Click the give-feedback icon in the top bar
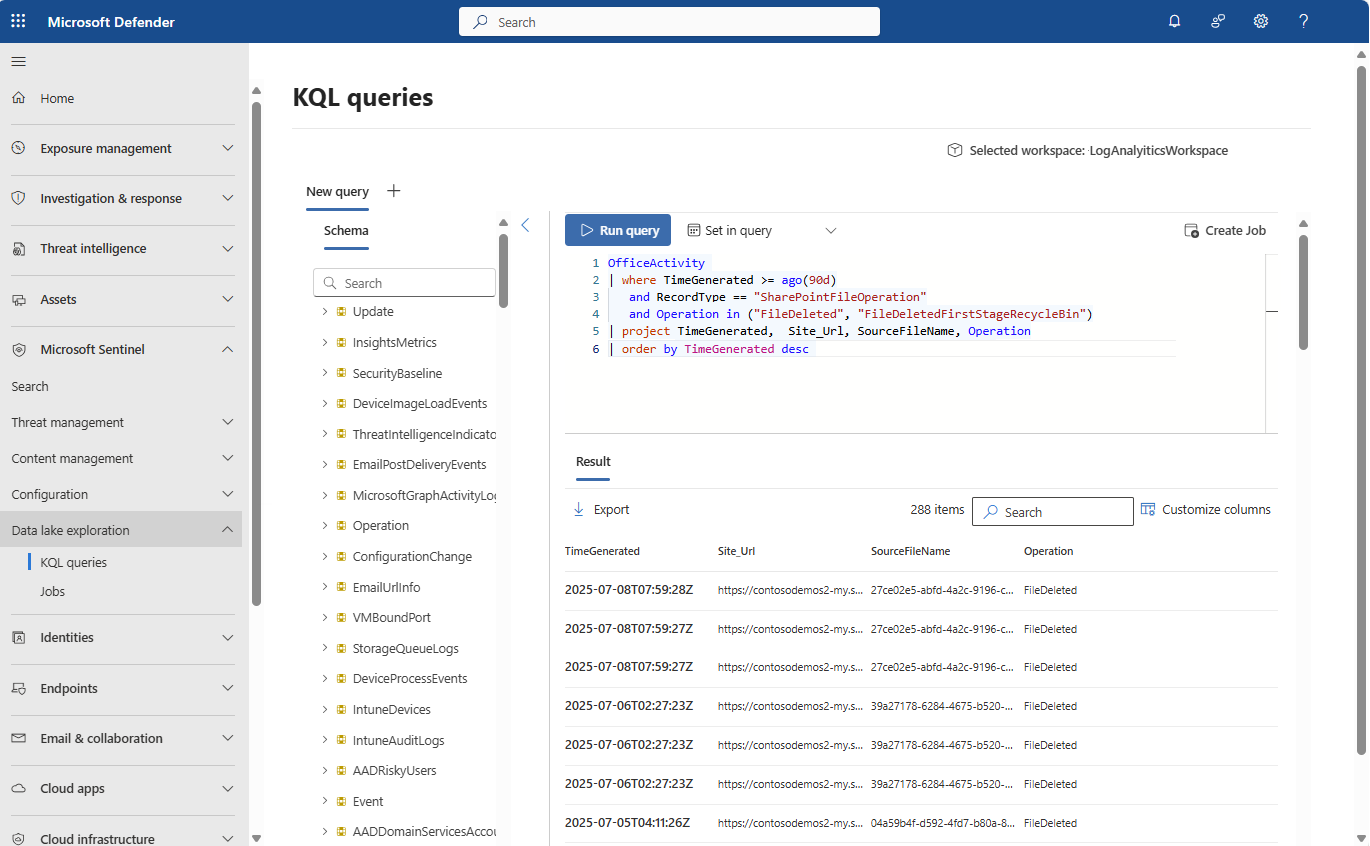The height and width of the screenshot is (846, 1370). point(1217,20)
